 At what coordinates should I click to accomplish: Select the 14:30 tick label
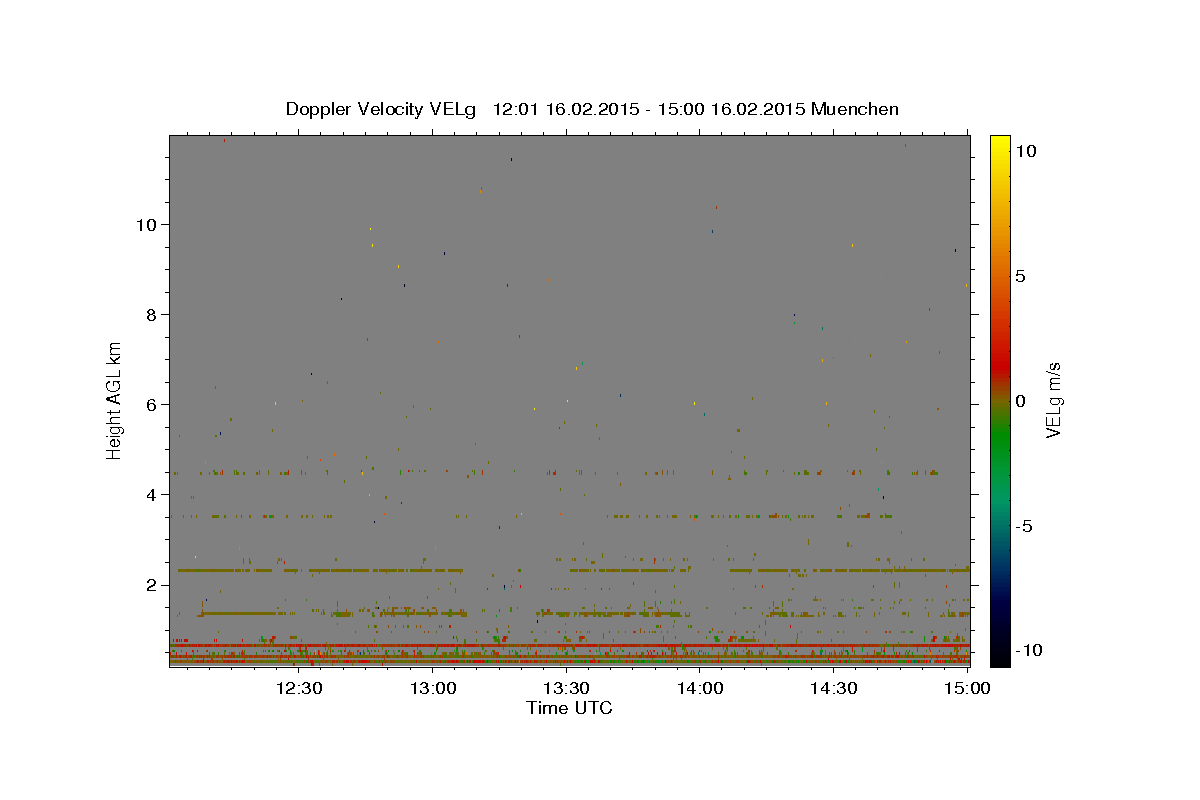834,688
